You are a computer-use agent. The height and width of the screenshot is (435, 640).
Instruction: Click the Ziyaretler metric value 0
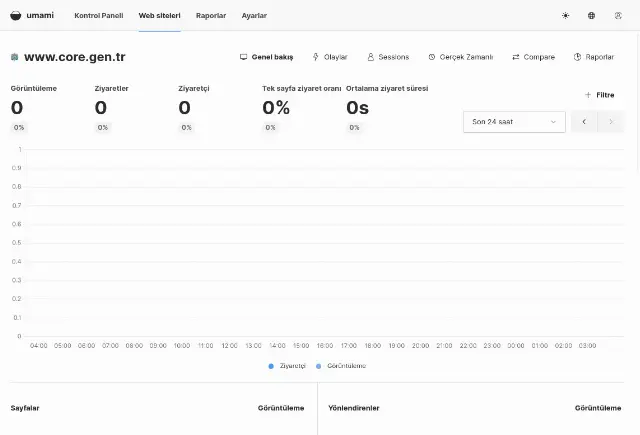(x=101, y=108)
